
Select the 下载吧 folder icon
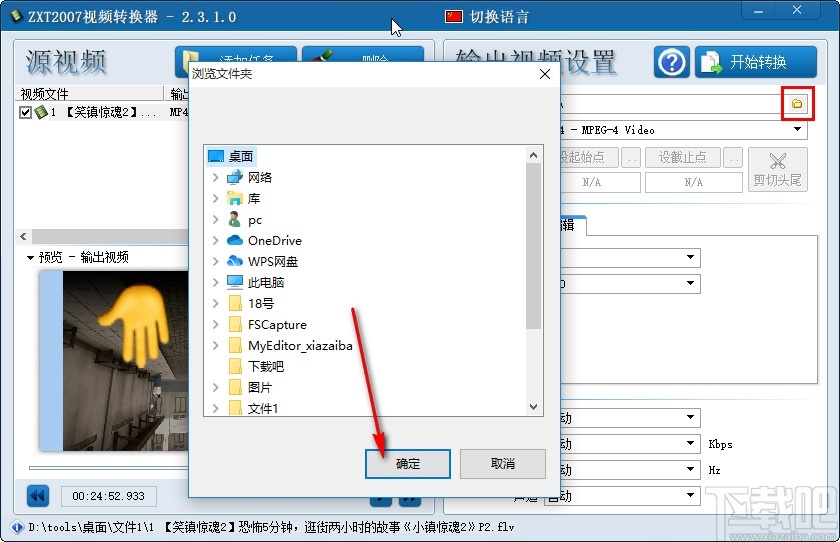coord(235,366)
